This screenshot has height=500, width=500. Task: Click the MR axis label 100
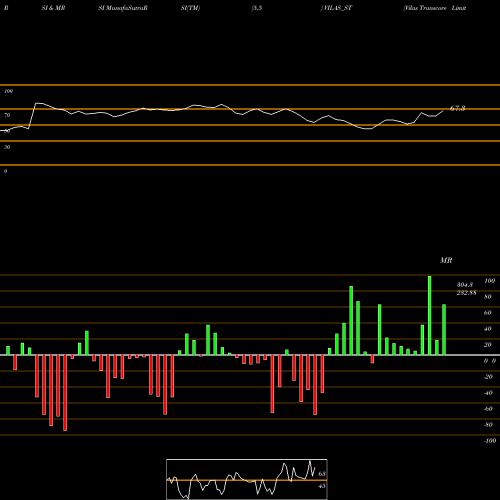tap(490, 281)
